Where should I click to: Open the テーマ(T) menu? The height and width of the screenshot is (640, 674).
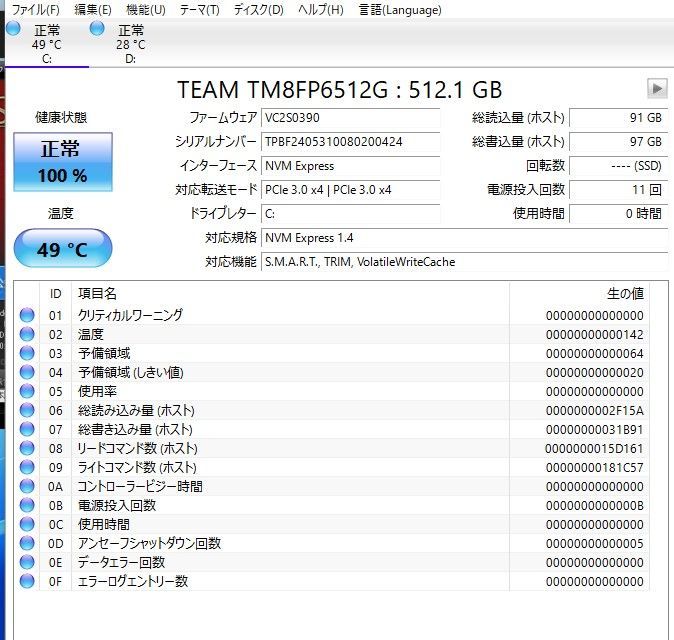pyautogui.click(x=199, y=9)
